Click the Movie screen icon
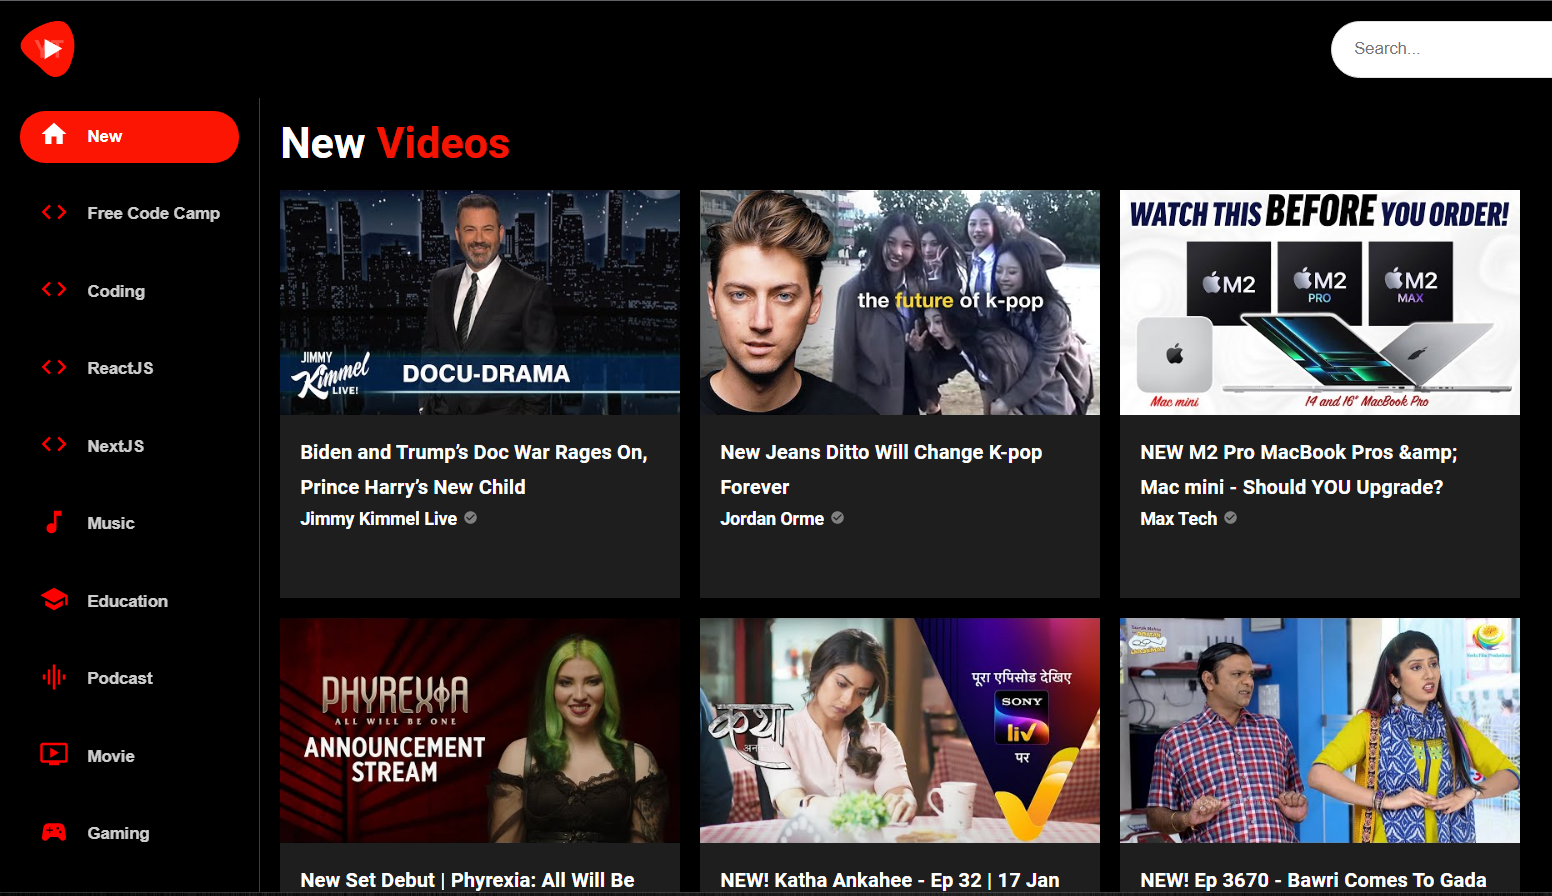This screenshot has width=1552, height=896. 54,755
